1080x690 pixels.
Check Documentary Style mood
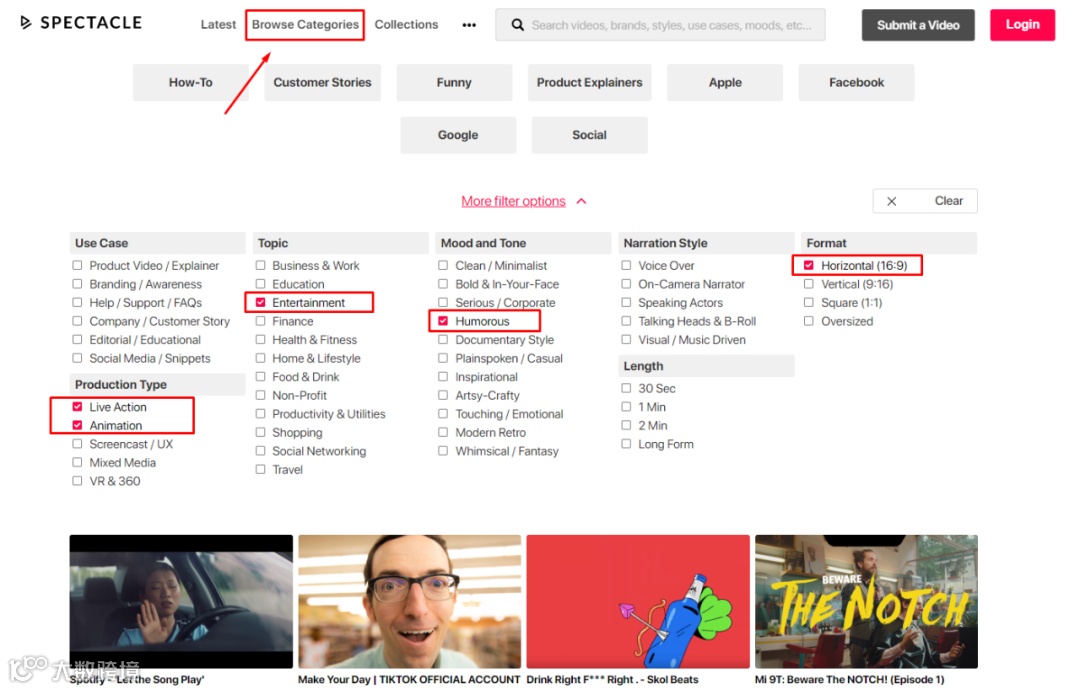[x=443, y=339]
